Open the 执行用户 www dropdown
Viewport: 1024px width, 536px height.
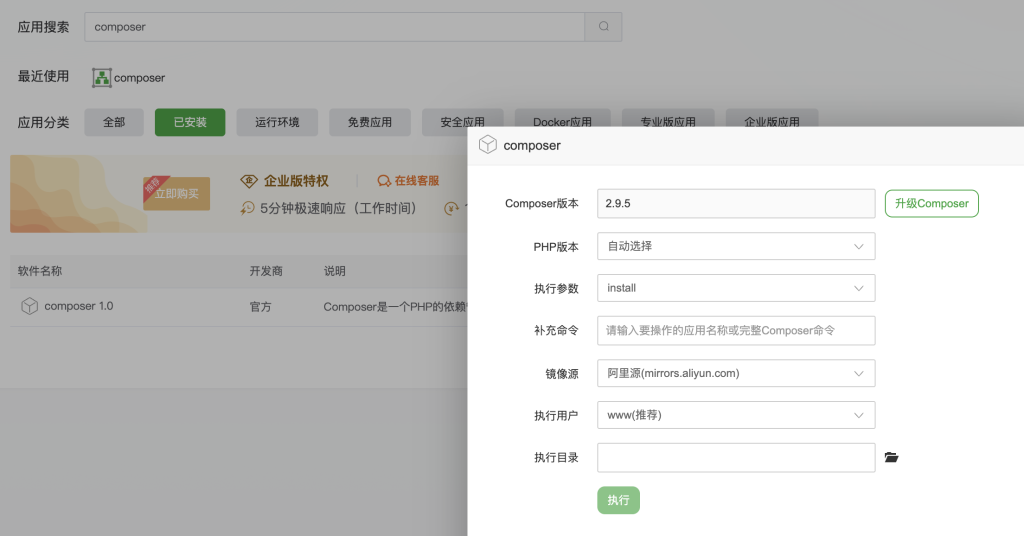[x=736, y=415]
